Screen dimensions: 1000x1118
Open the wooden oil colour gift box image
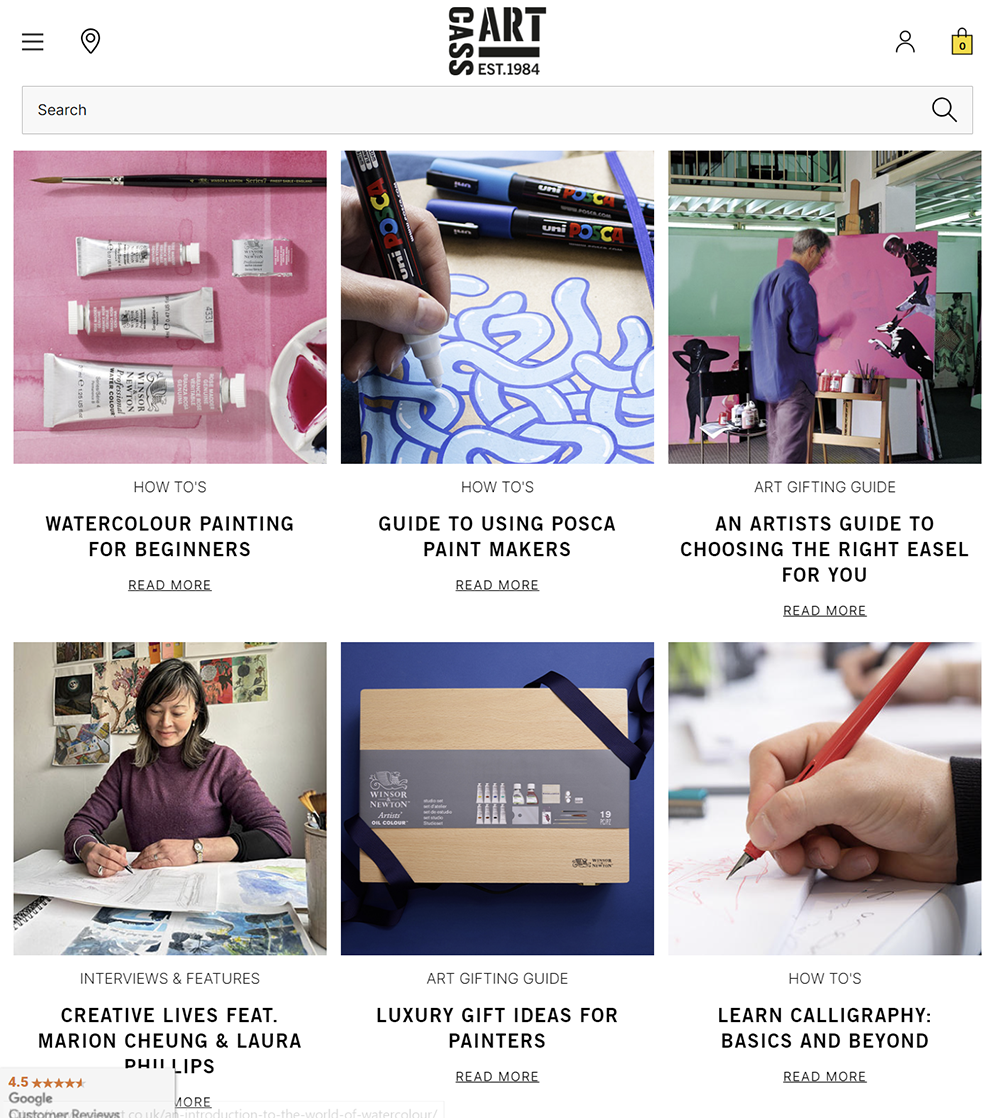(498, 799)
